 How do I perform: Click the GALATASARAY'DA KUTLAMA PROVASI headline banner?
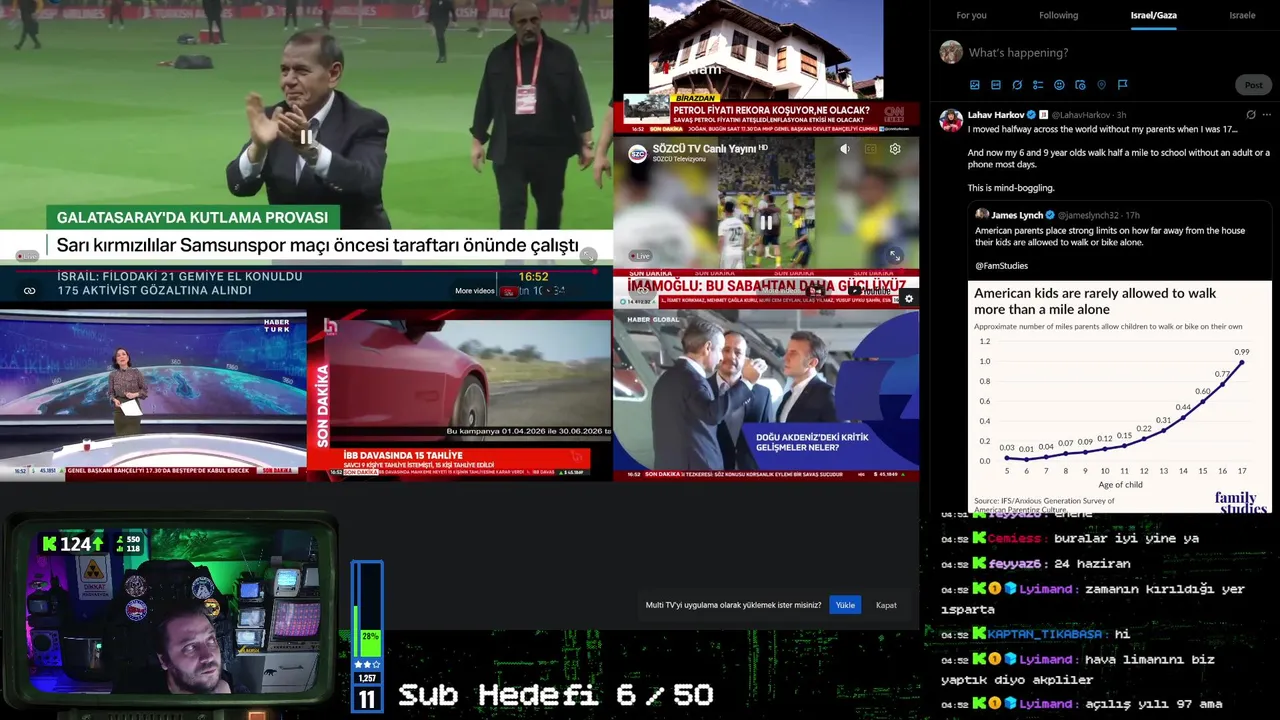[192, 217]
